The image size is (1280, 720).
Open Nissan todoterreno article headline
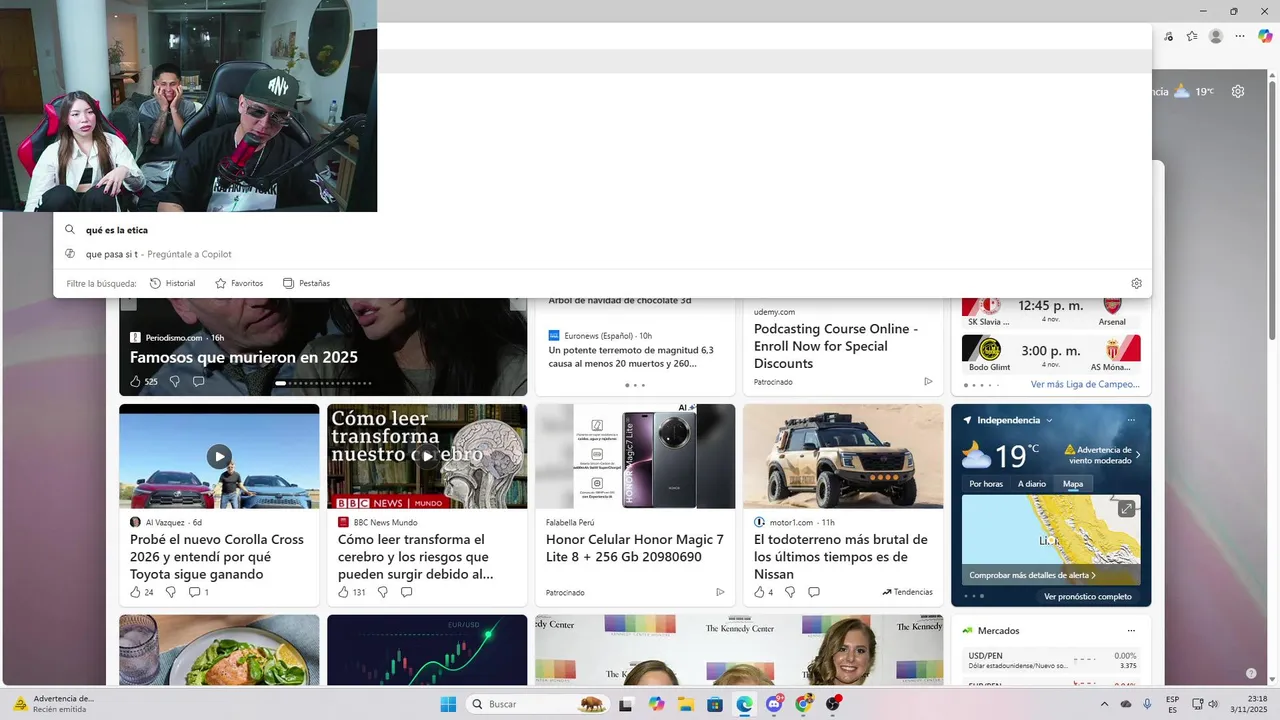tap(841, 557)
